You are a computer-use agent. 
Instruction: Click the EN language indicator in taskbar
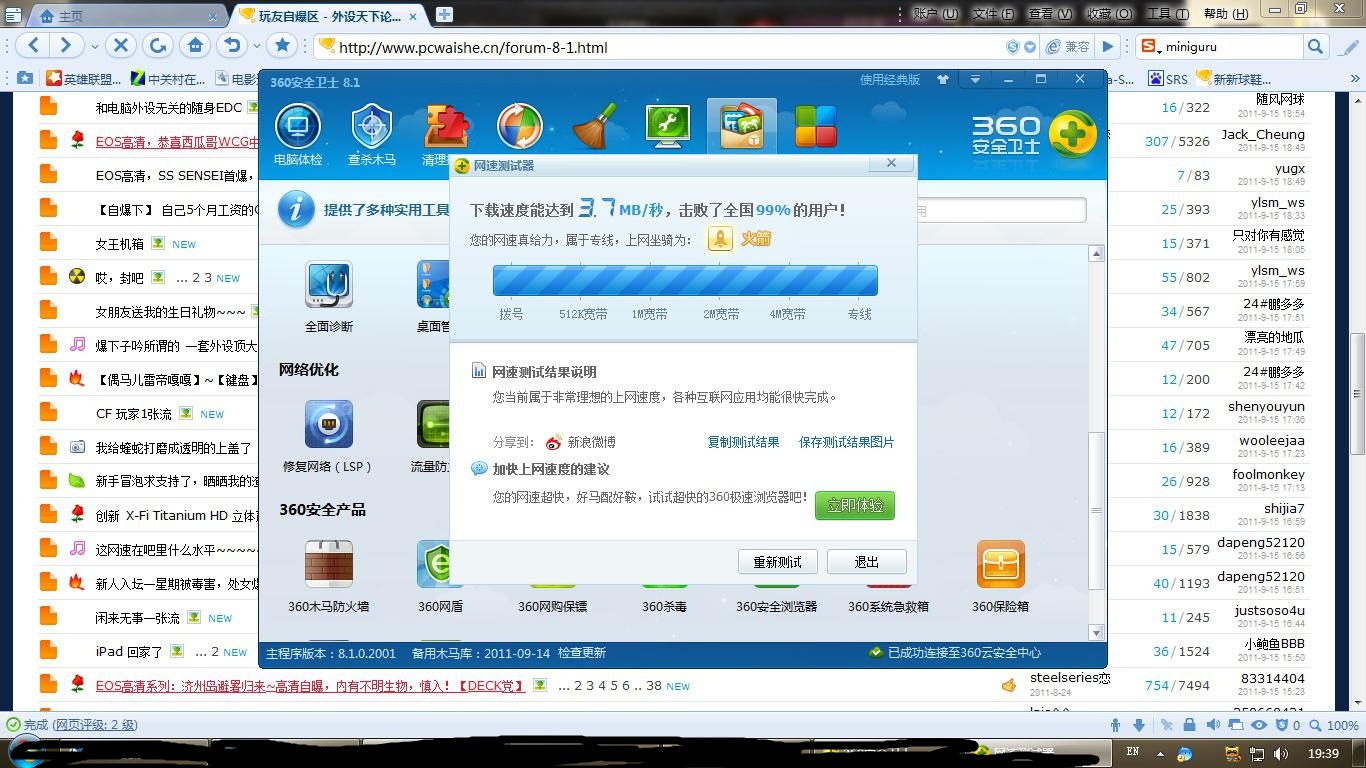click(1133, 752)
